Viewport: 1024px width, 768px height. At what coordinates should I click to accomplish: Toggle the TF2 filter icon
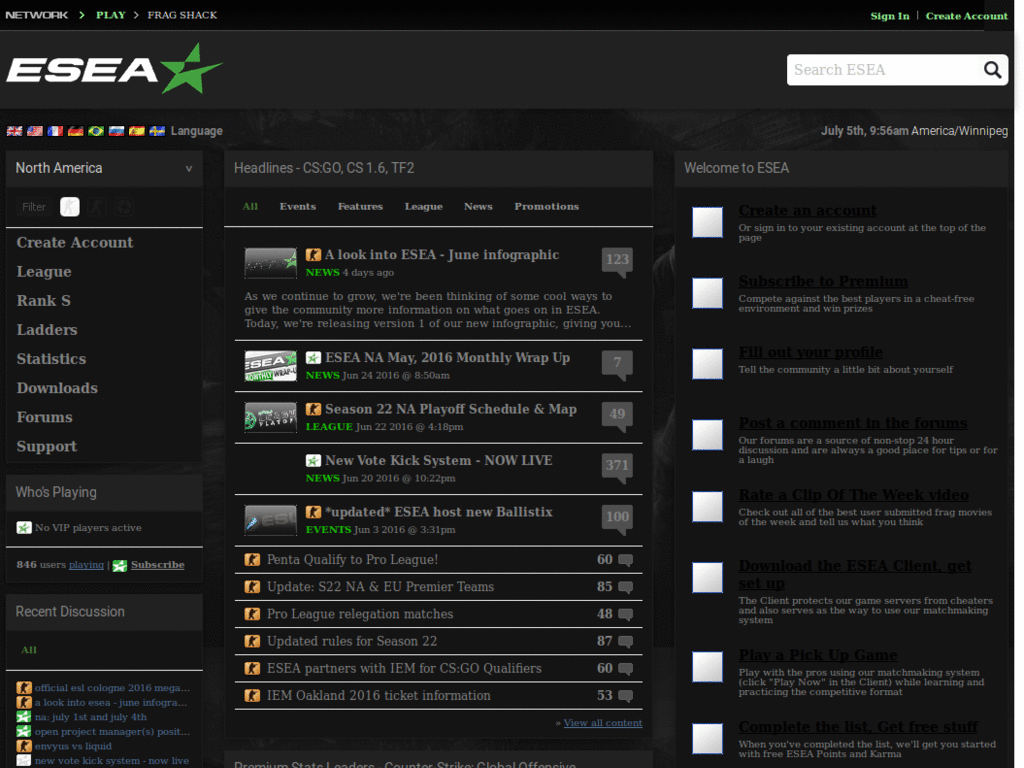point(124,206)
